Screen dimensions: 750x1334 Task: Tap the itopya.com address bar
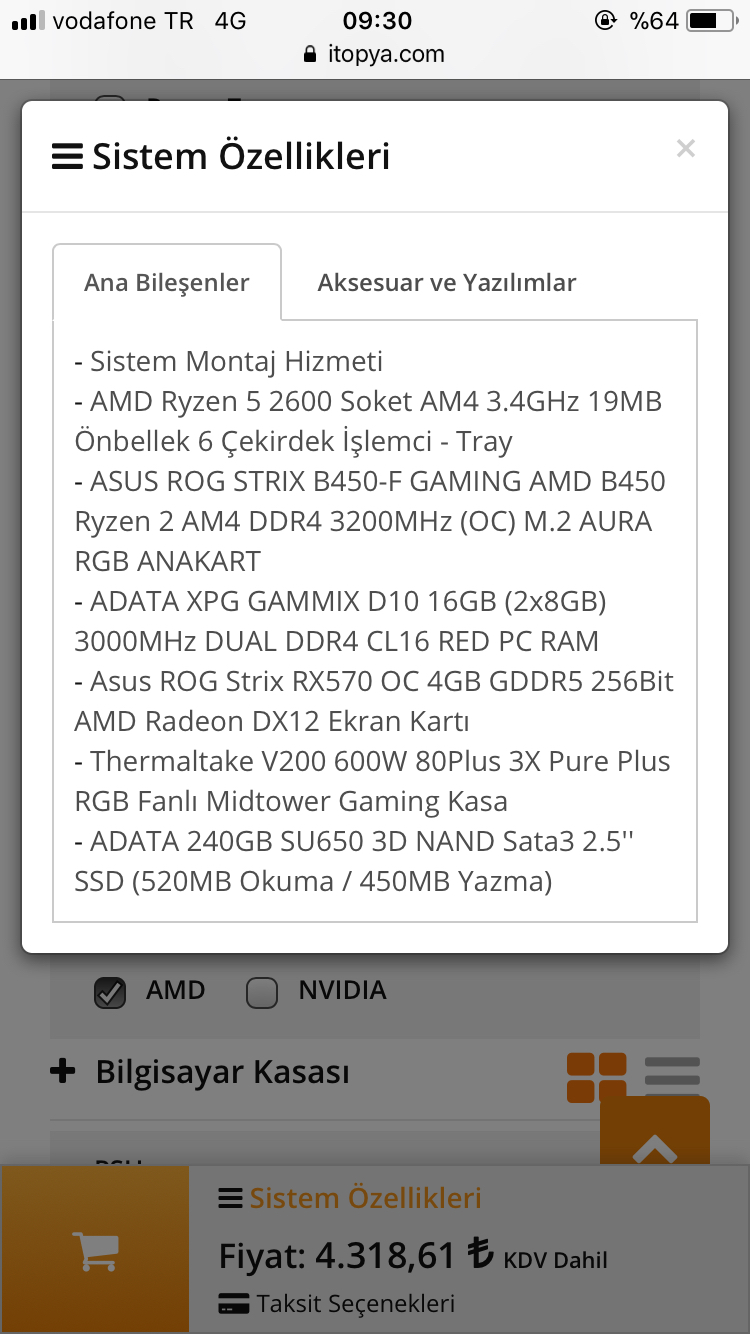coord(375,55)
